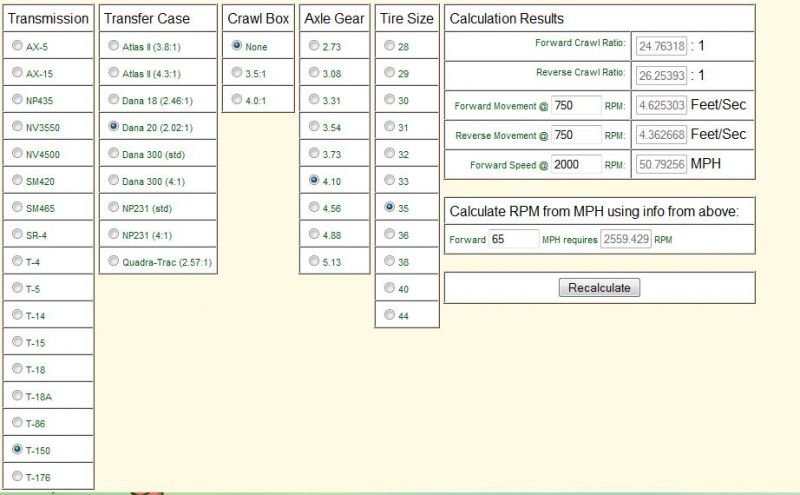Screen dimensions: 800x495
Task: Select 3.73 axle gear ratio
Action: click(x=315, y=153)
